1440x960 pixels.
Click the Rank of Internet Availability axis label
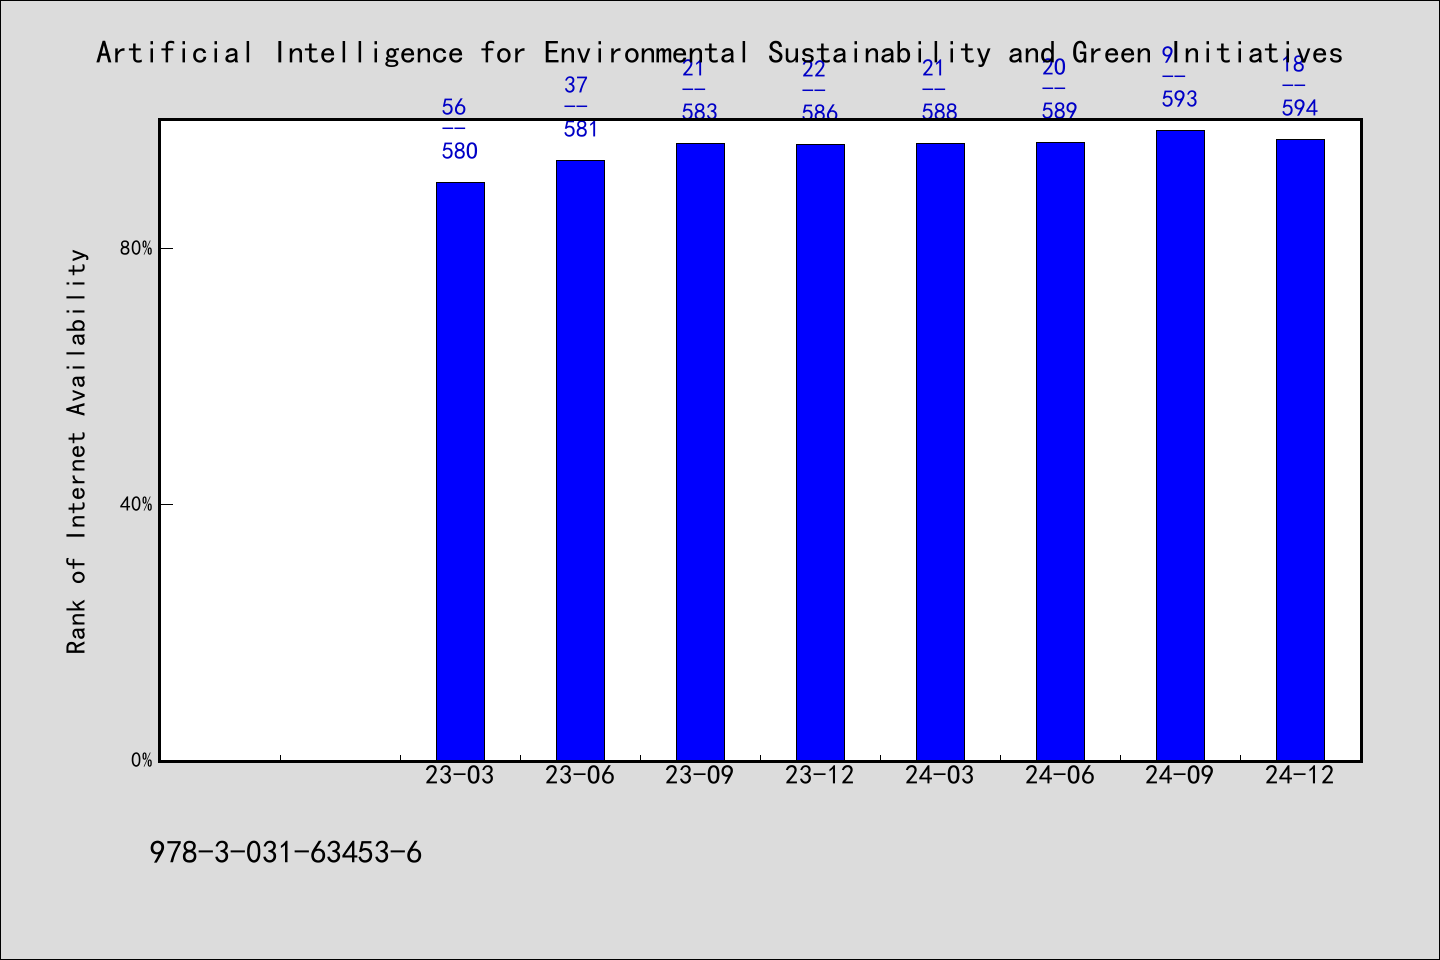[77, 451]
